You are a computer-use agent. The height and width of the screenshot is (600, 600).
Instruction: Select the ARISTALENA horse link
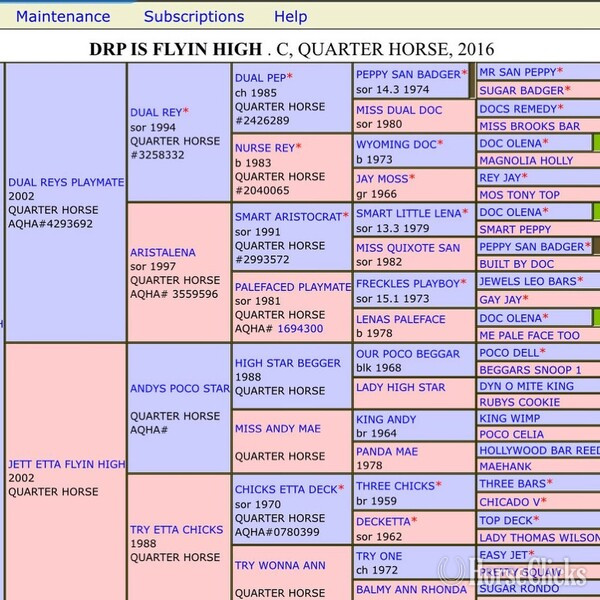click(163, 253)
